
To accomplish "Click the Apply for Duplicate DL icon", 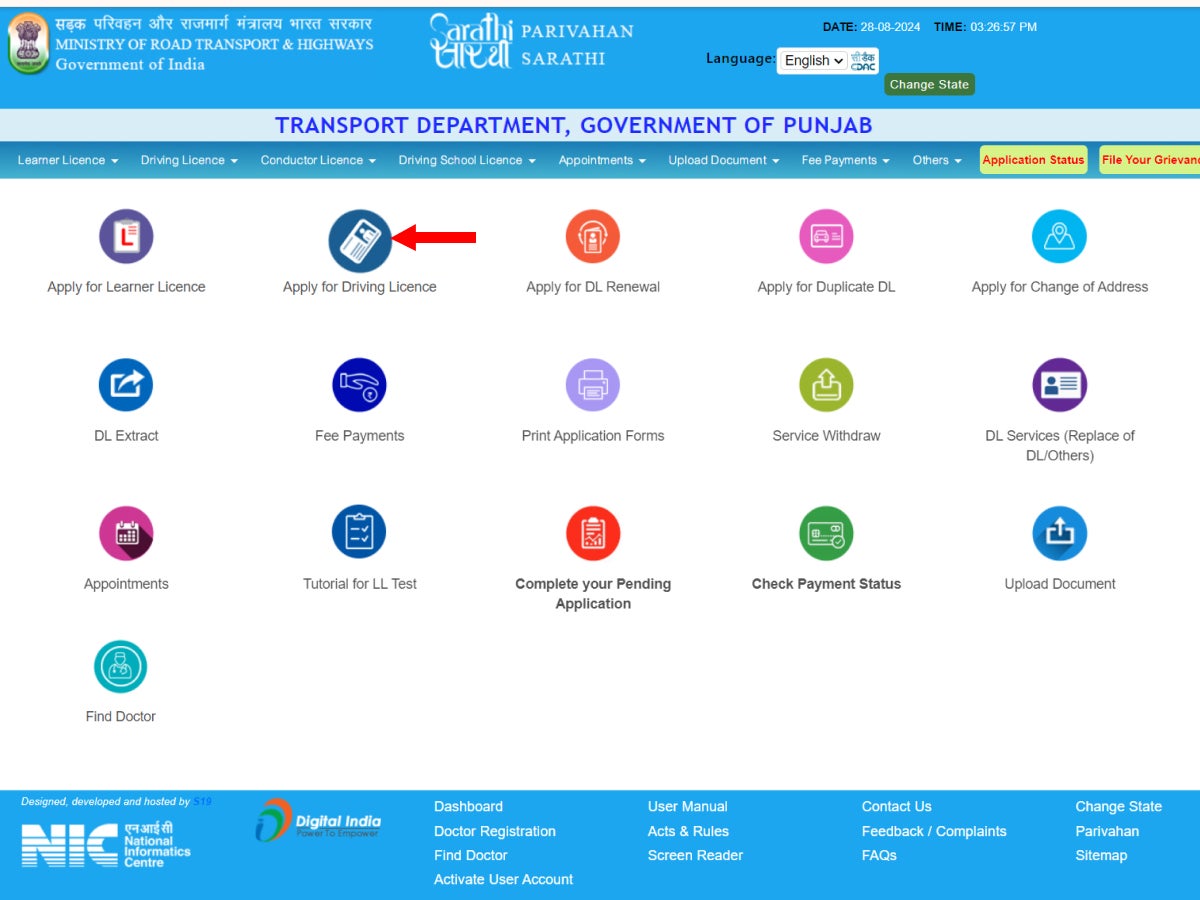I will 826,237.
